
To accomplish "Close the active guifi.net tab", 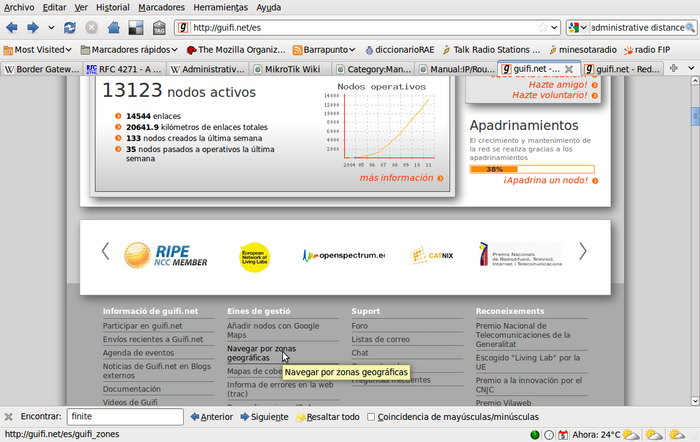I will (x=569, y=69).
